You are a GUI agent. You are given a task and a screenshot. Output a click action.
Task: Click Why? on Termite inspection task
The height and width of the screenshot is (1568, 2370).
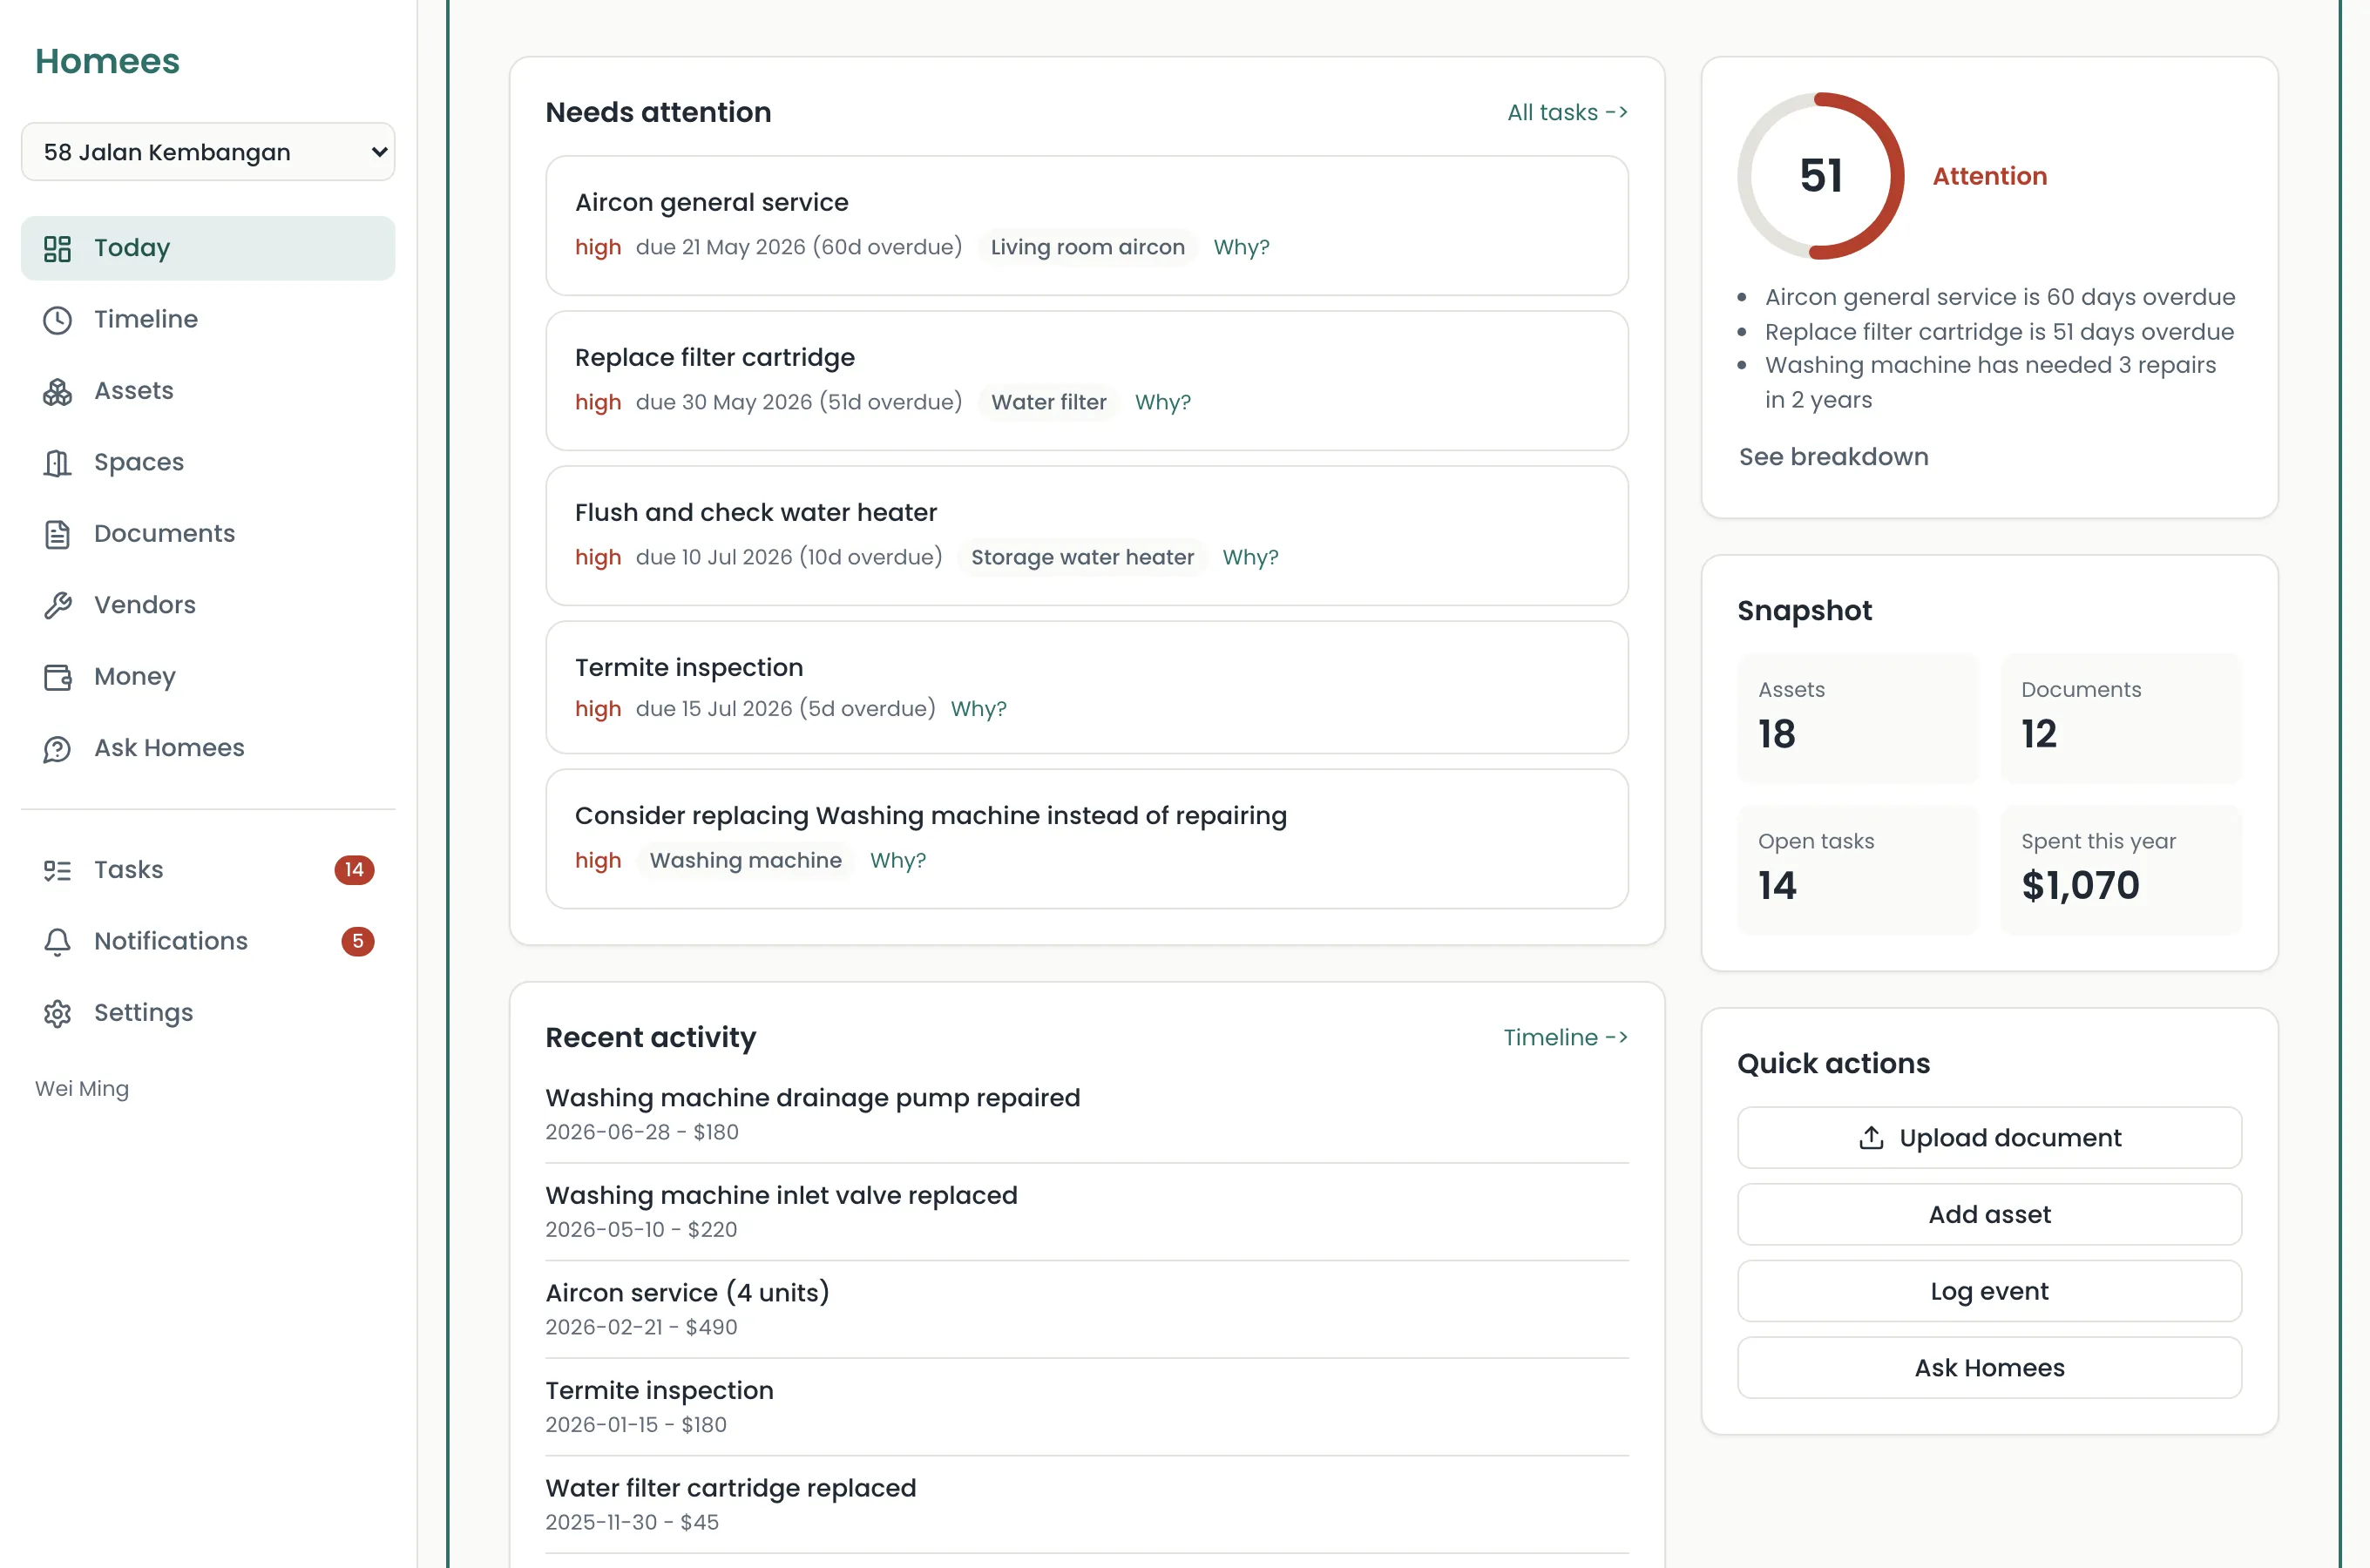pos(978,709)
